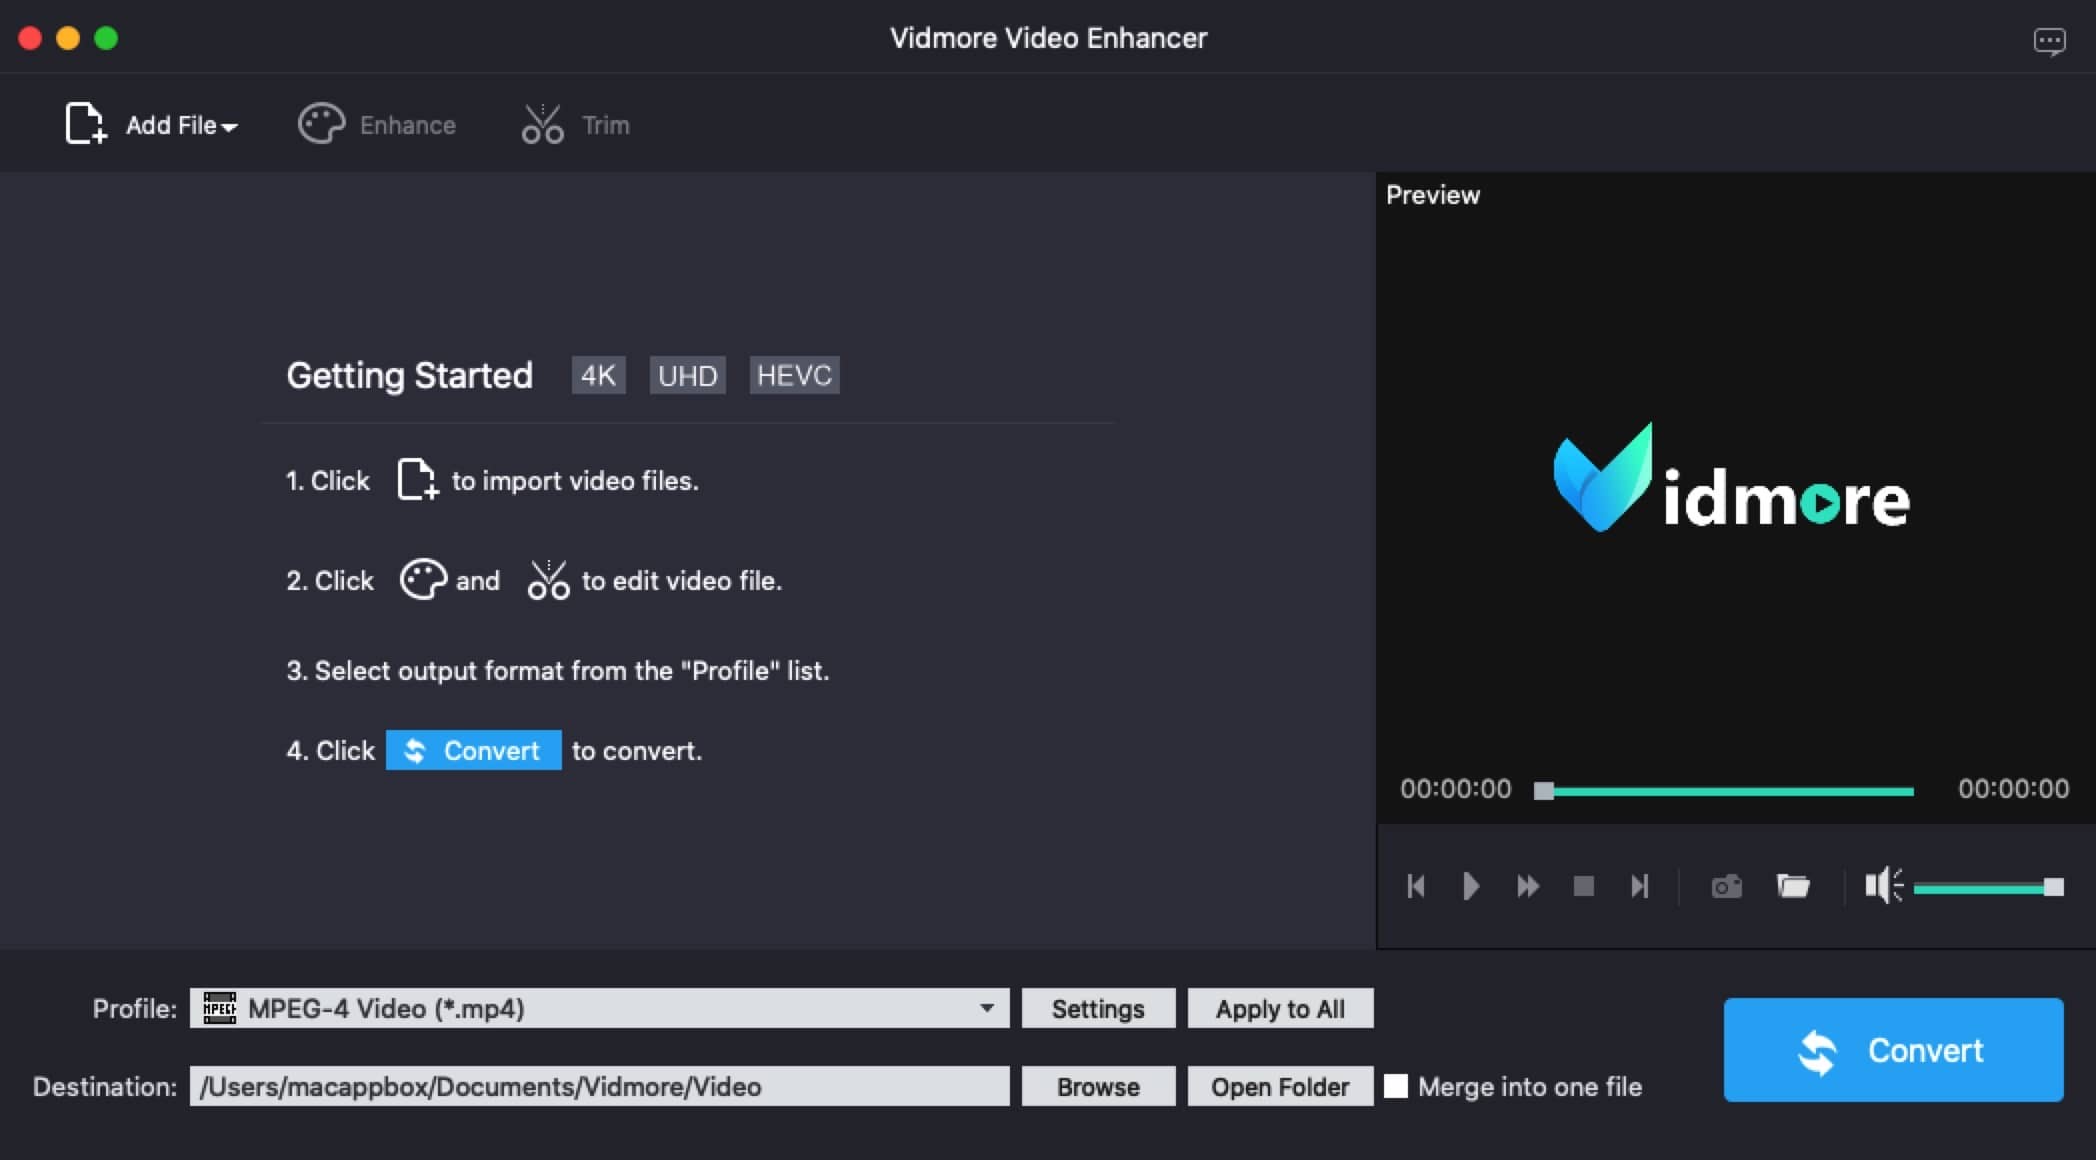
Task: Click the Preview panel label
Action: click(x=1432, y=195)
